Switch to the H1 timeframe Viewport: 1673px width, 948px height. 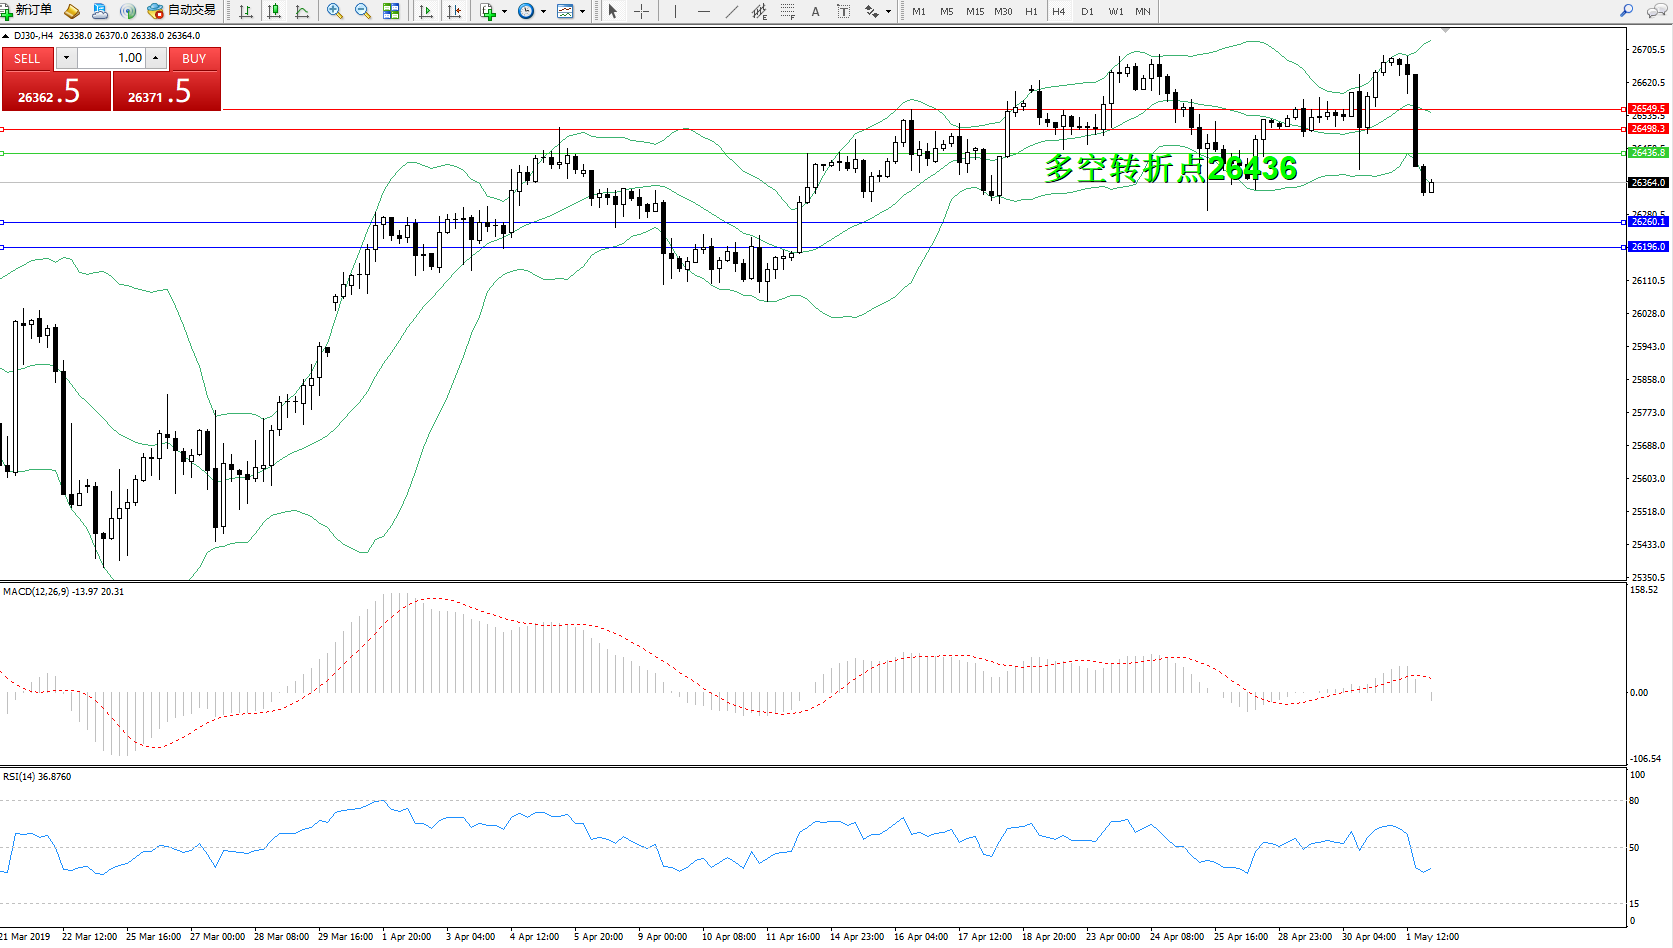point(1031,12)
